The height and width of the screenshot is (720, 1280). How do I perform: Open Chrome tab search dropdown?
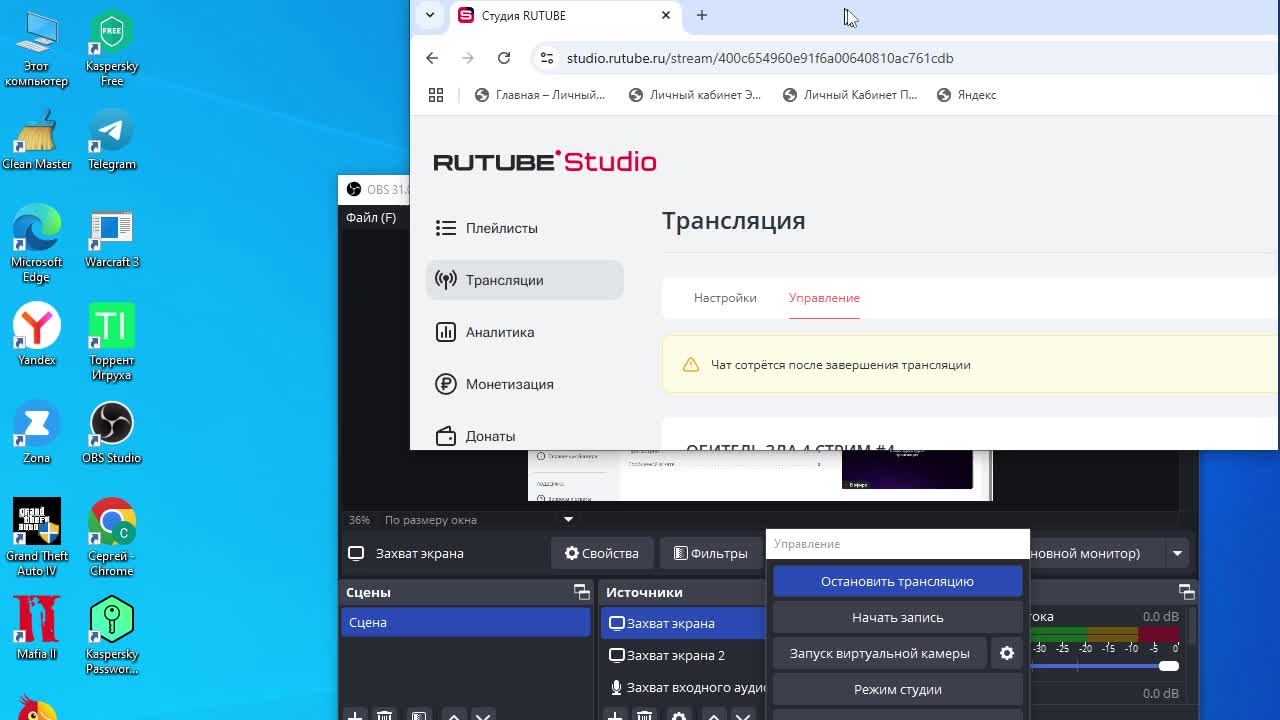430,15
